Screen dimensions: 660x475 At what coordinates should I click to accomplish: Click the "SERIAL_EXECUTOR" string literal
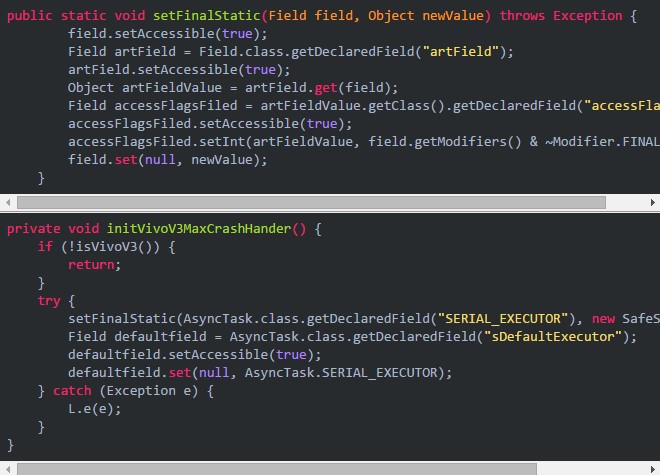(x=503, y=319)
